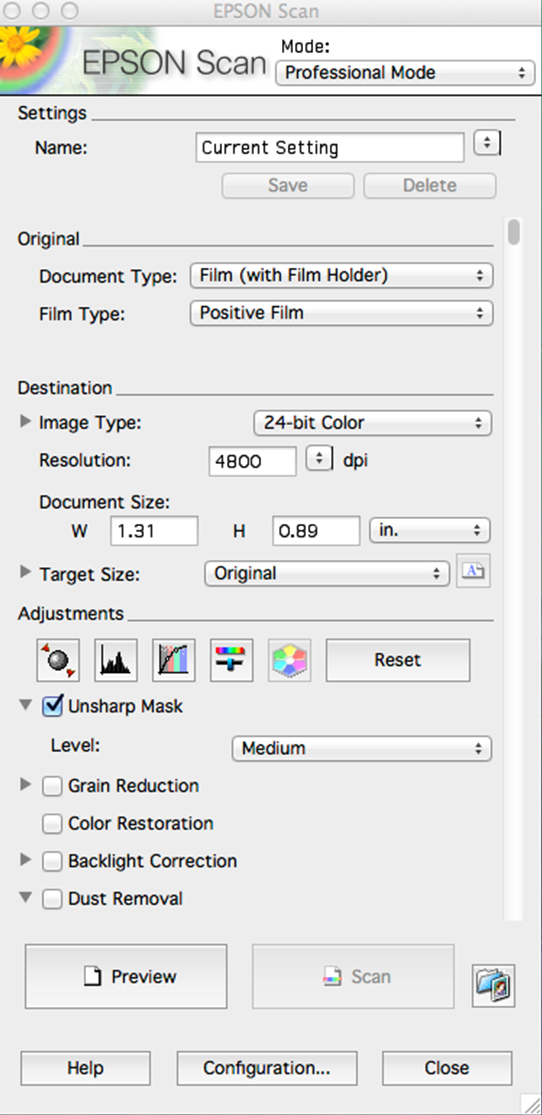Enable the Color Restoration checkbox

pyautogui.click(x=52, y=824)
